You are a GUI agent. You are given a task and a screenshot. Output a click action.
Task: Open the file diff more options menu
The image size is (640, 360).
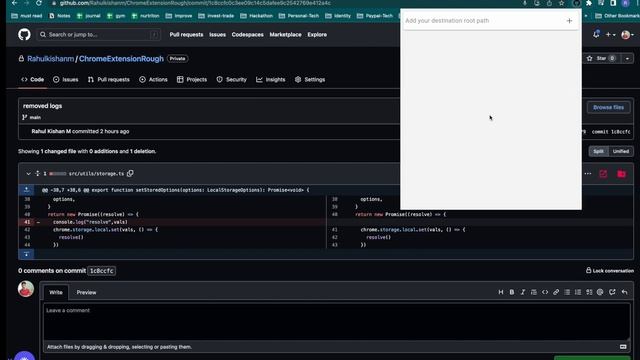coord(588,174)
